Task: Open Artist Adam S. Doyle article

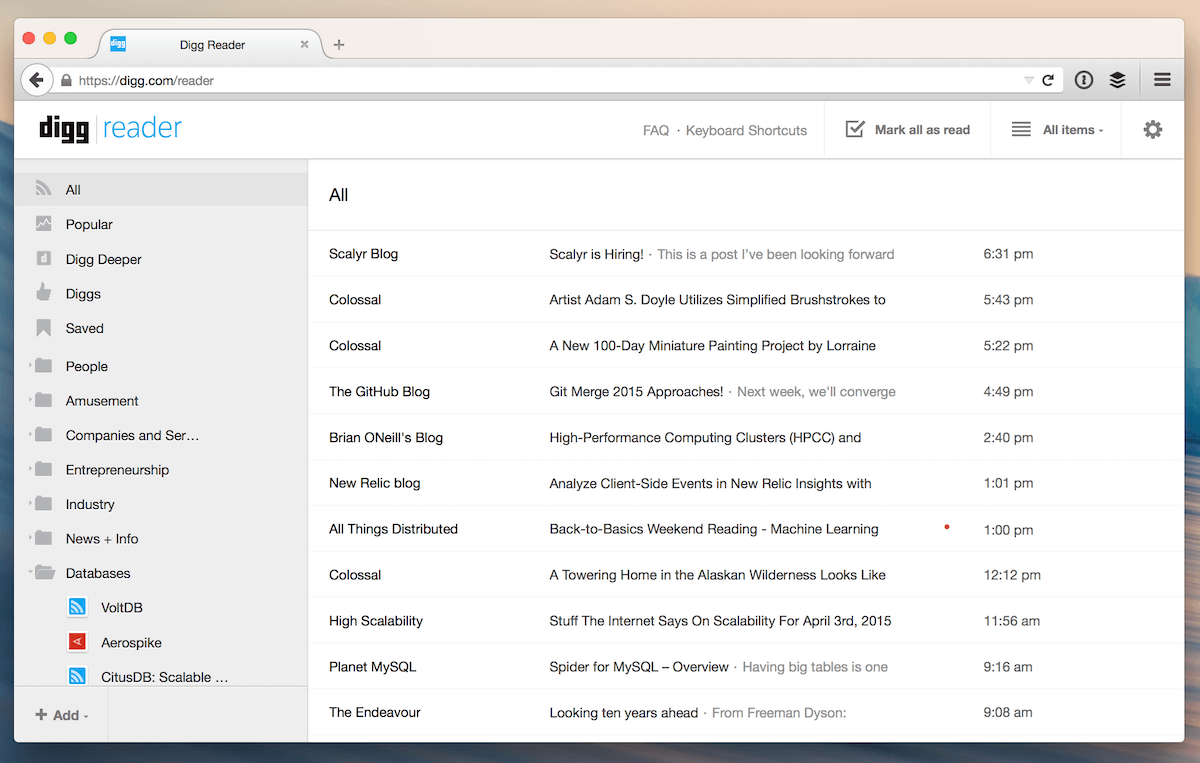Action: click(x=717, y=300)
